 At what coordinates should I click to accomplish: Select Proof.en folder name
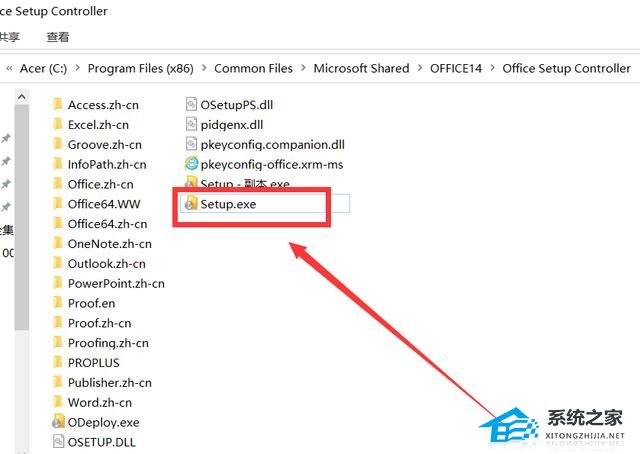[91, 303]
